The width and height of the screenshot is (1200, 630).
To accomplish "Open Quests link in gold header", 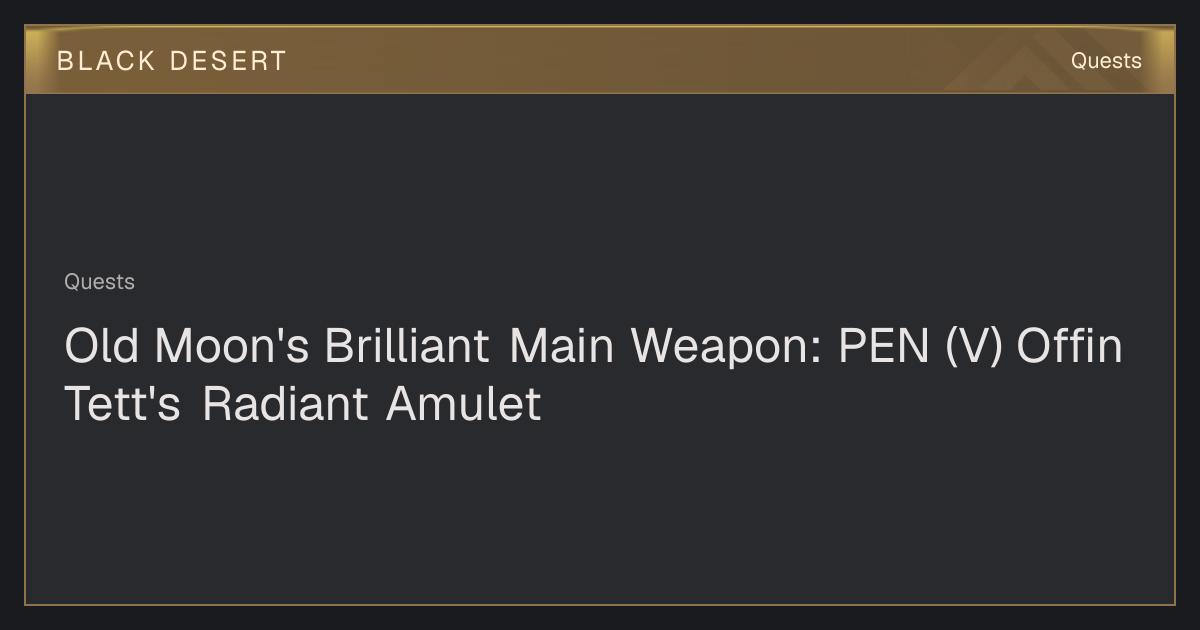I will [1106, 61].
